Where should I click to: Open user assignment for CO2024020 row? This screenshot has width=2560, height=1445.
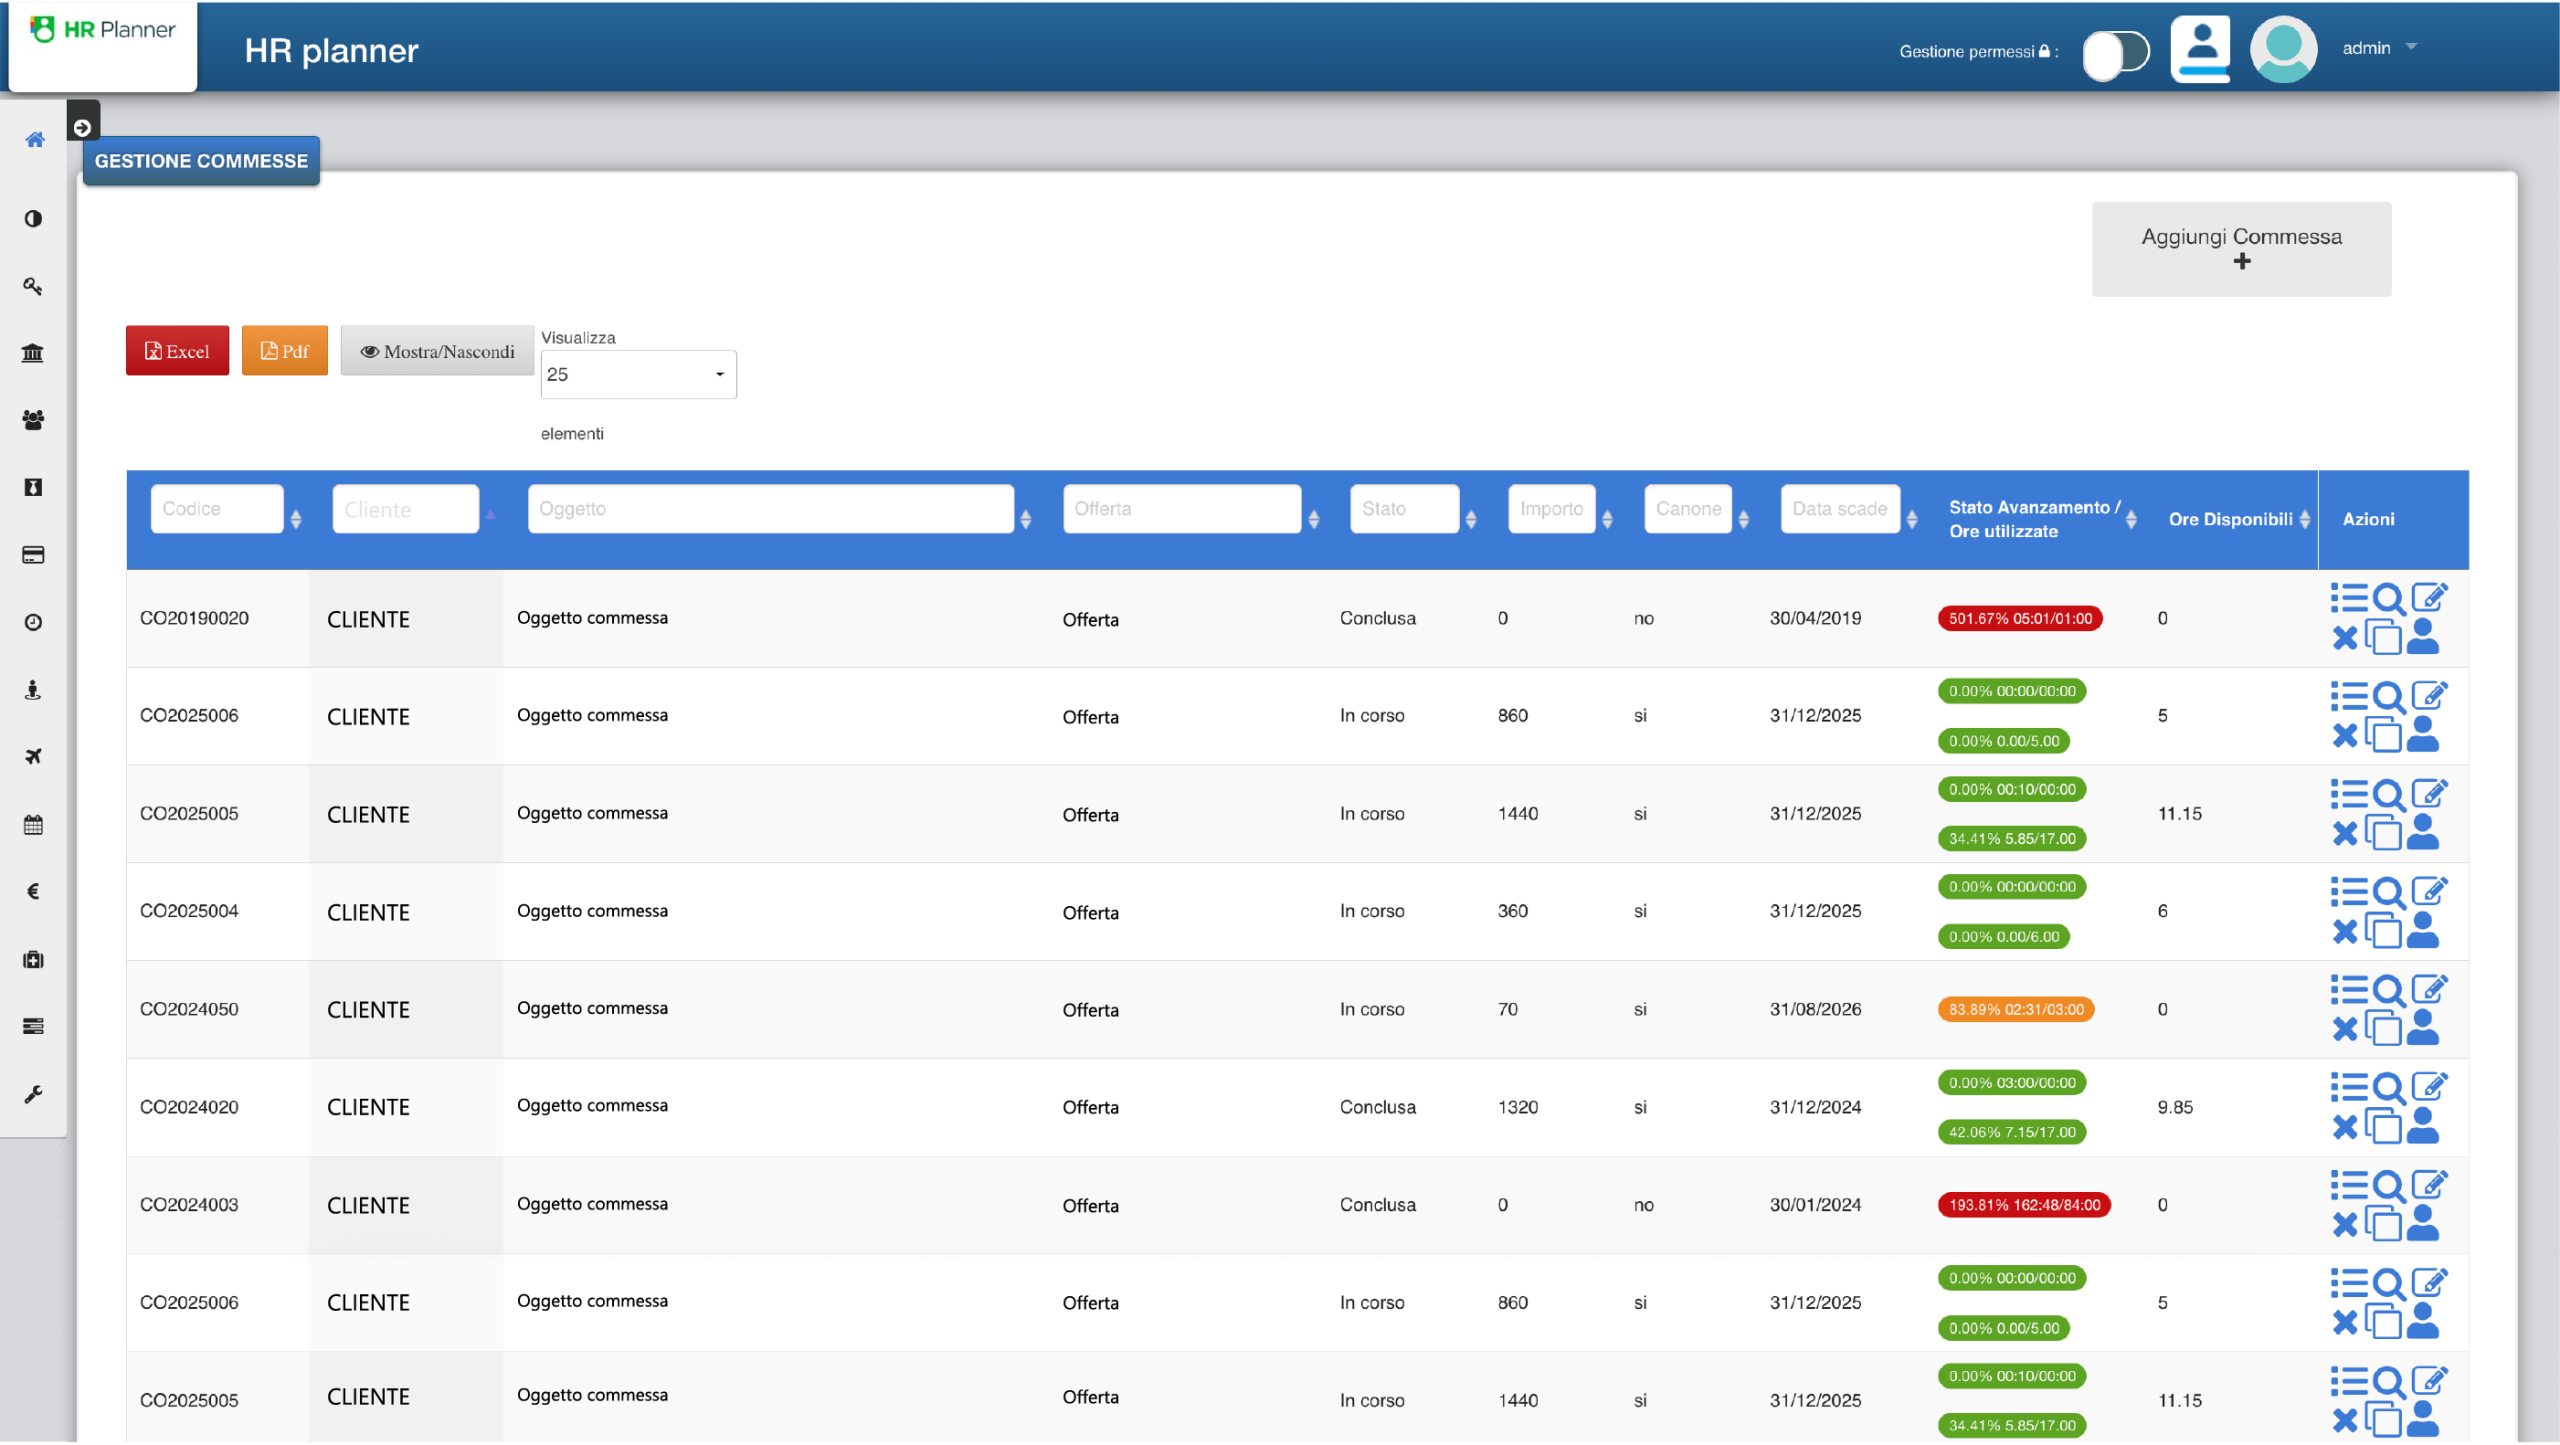(2422, 1126)
